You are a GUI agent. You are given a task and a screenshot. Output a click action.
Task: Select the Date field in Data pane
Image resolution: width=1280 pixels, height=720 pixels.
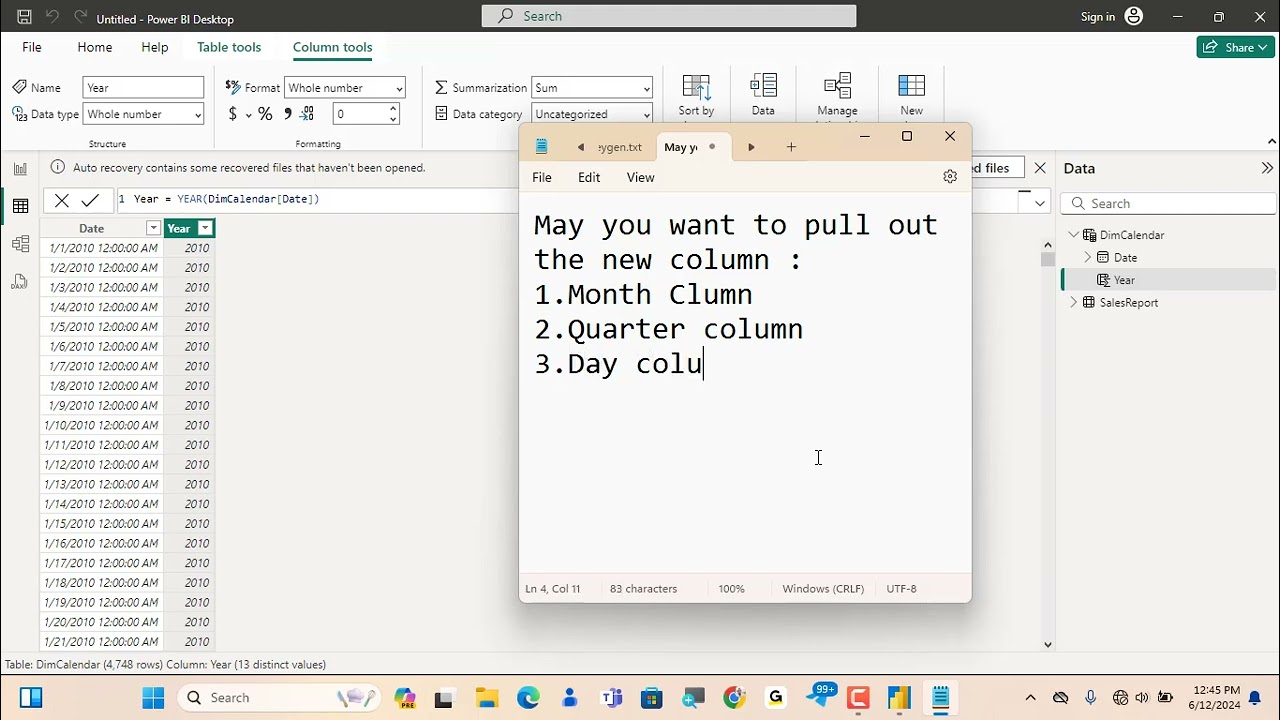click(1125, 257)
